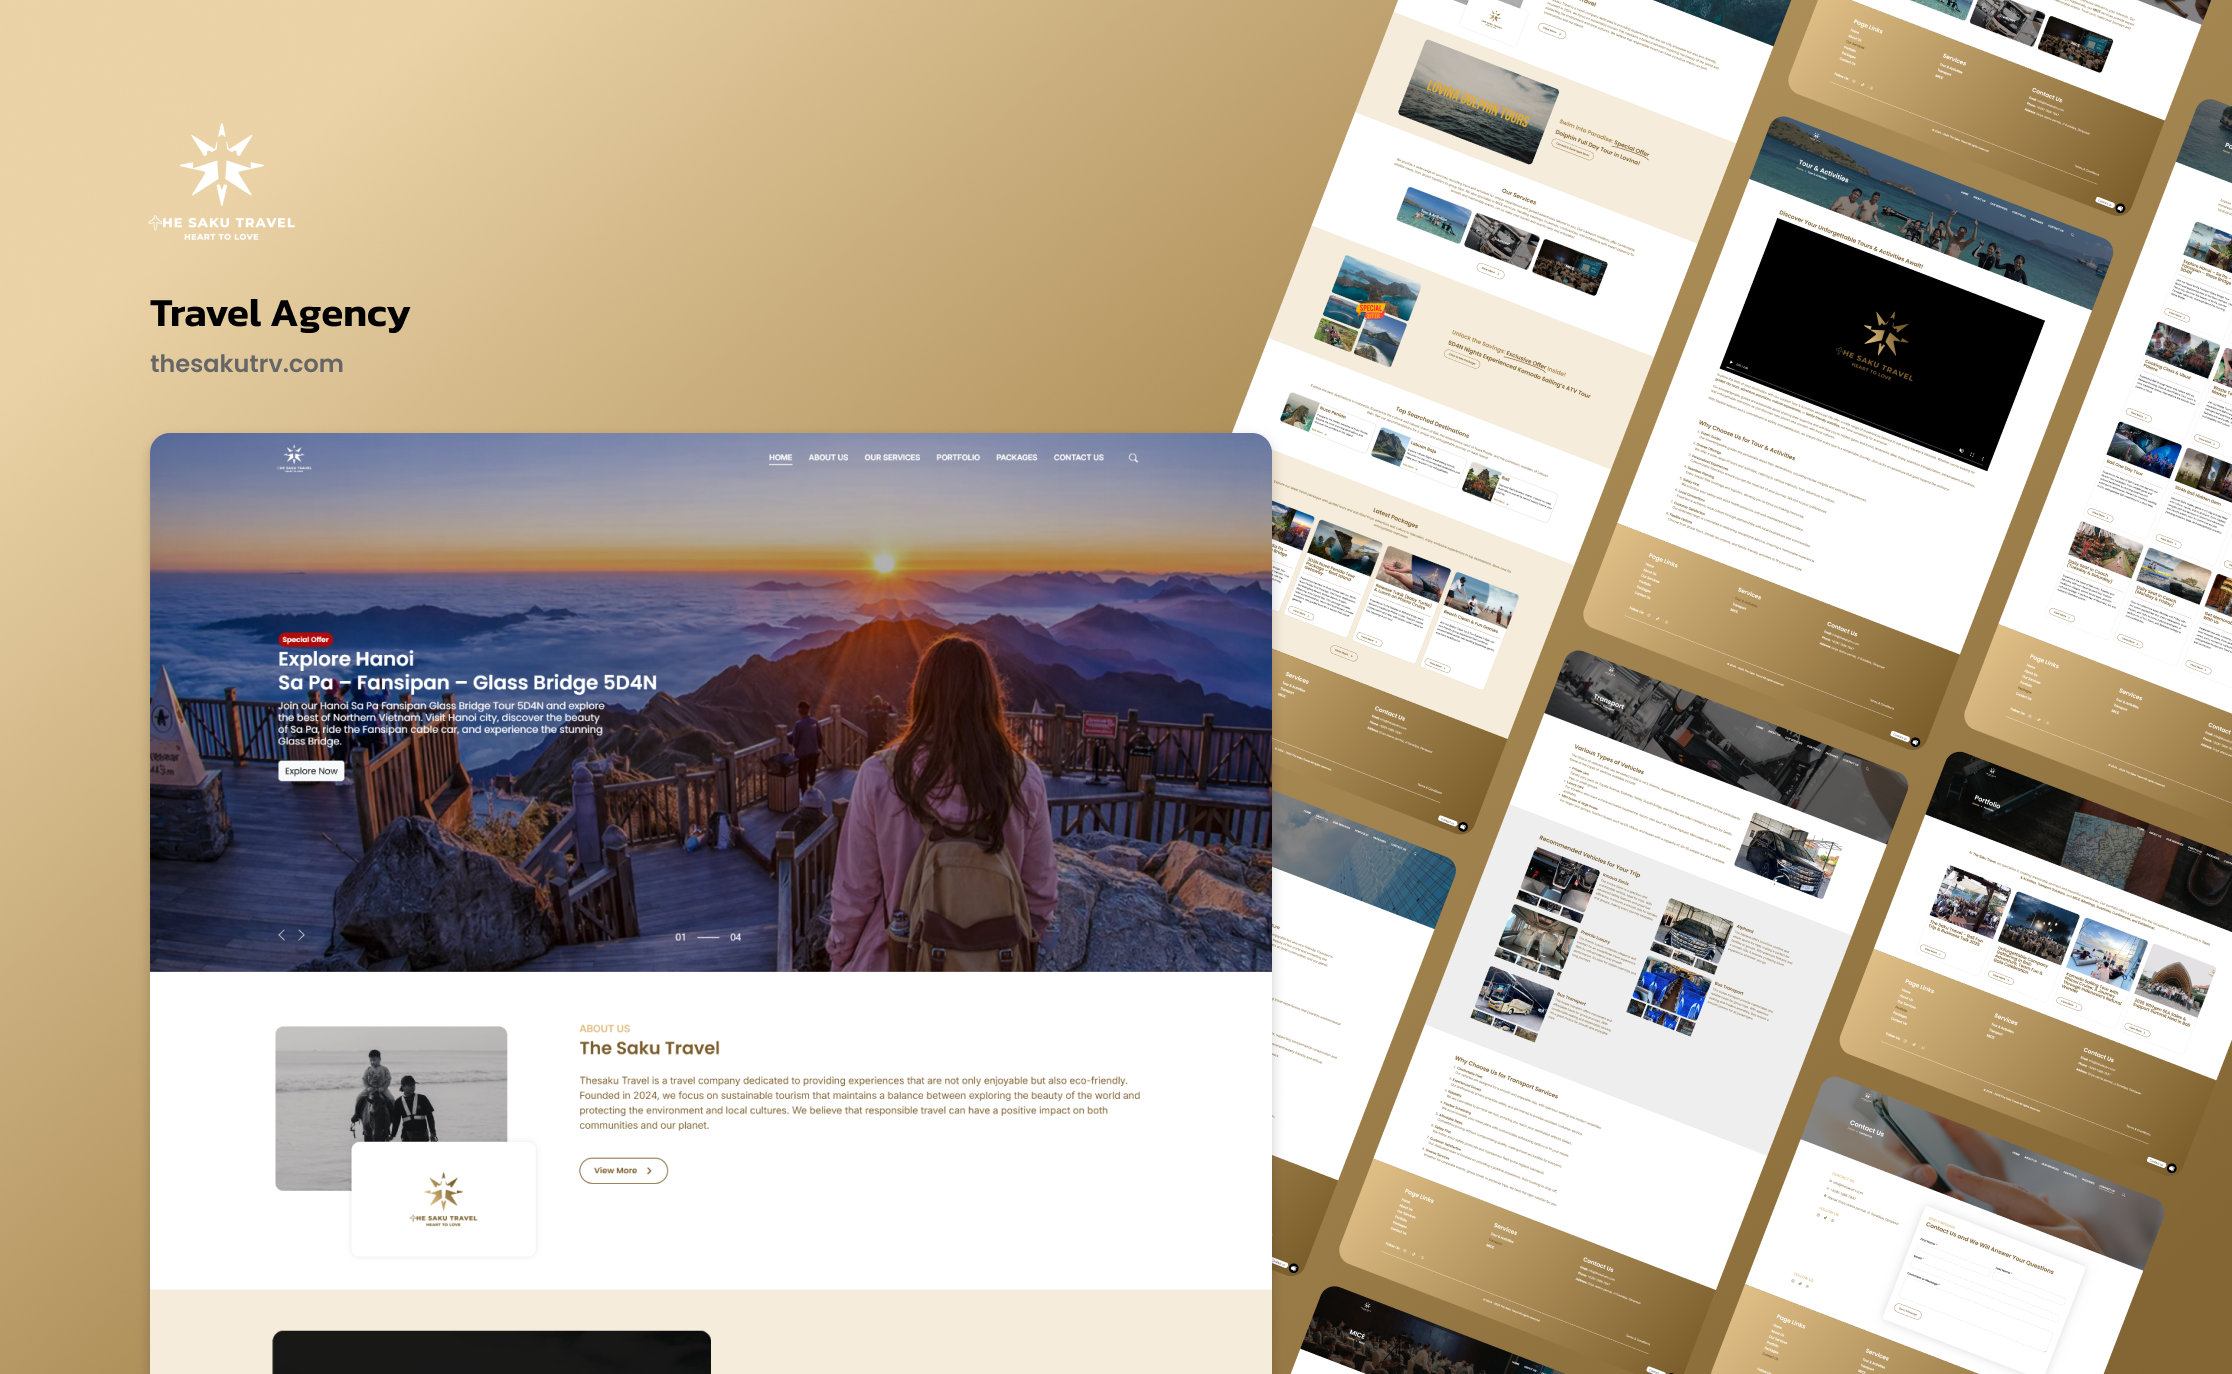Image resolution: width=2232 pixels, height=1374 pixels.
Task: Open thesakutrv.com link text
Action: click(x=246, y=364)
